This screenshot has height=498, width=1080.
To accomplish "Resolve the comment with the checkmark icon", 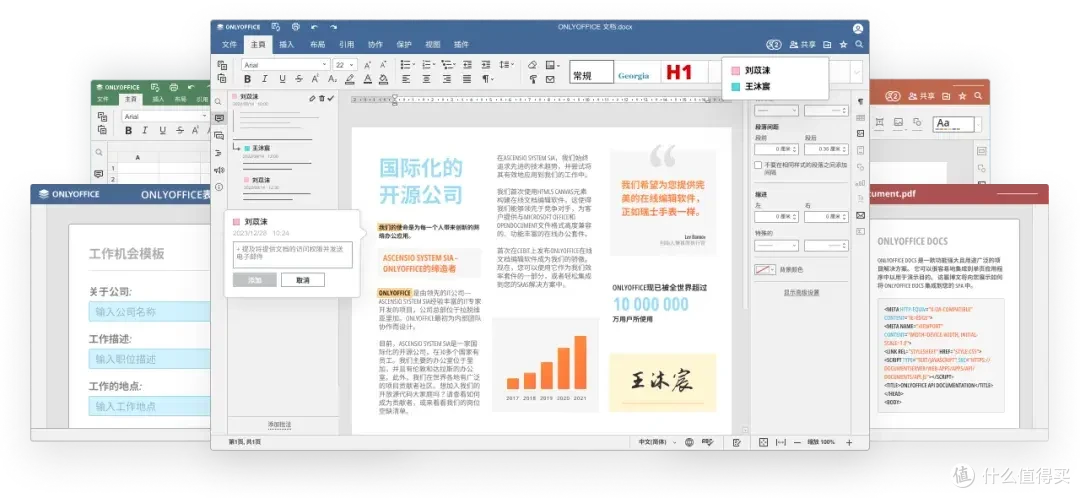I will tap(331, 98).
